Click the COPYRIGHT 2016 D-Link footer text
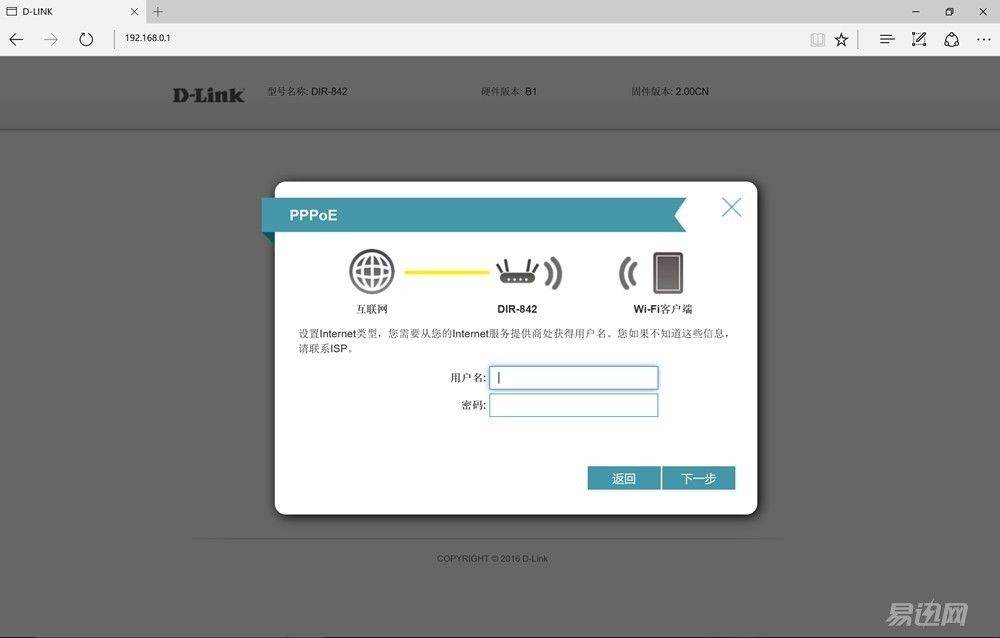The image size is (1000, 638). (492, 558)
